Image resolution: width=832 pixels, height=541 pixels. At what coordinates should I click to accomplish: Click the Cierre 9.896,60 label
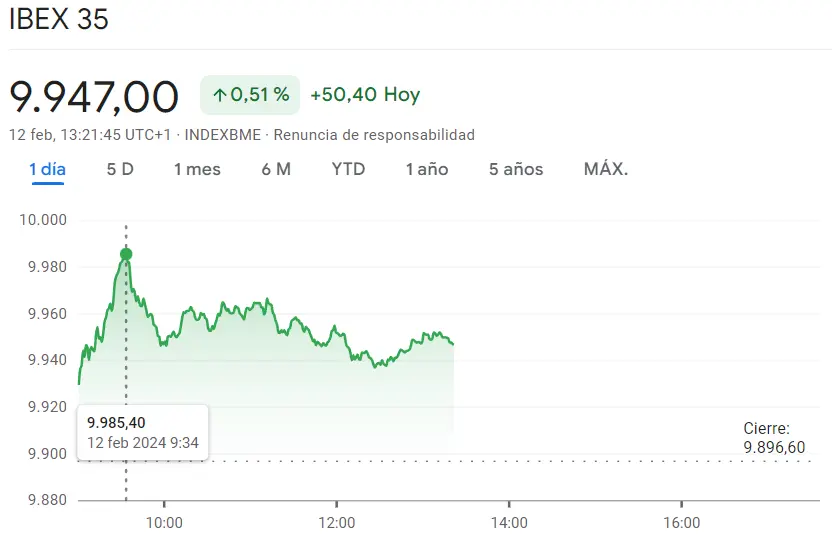click(x=773, y=438)
